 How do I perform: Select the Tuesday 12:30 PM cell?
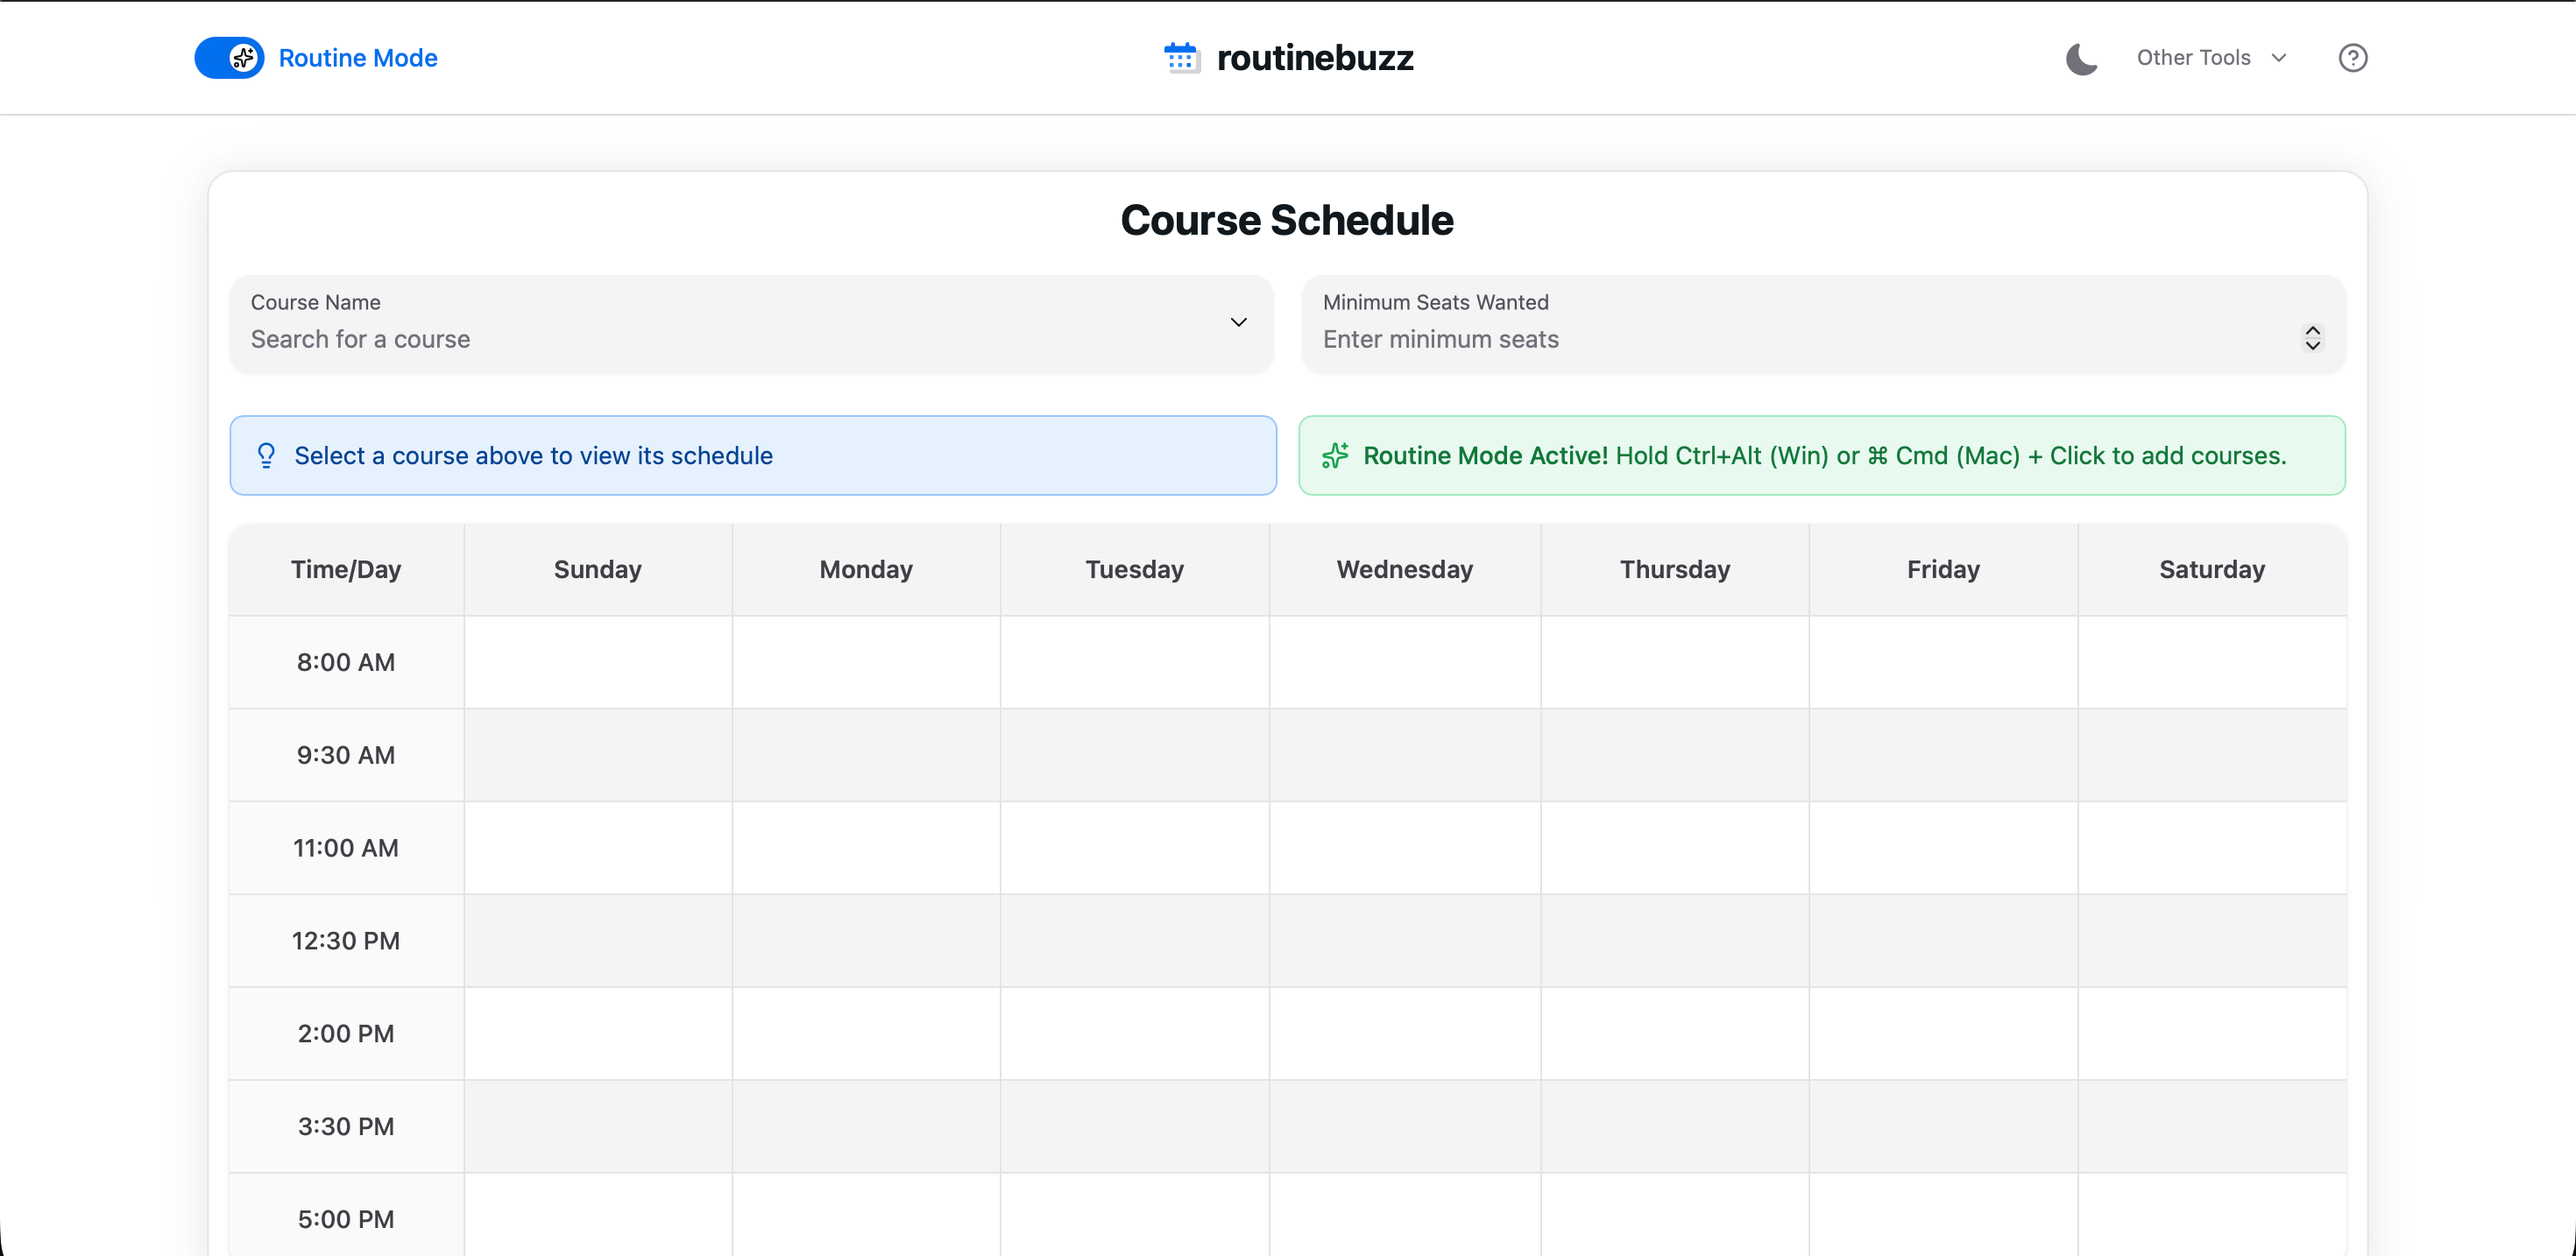[1134, 941]
